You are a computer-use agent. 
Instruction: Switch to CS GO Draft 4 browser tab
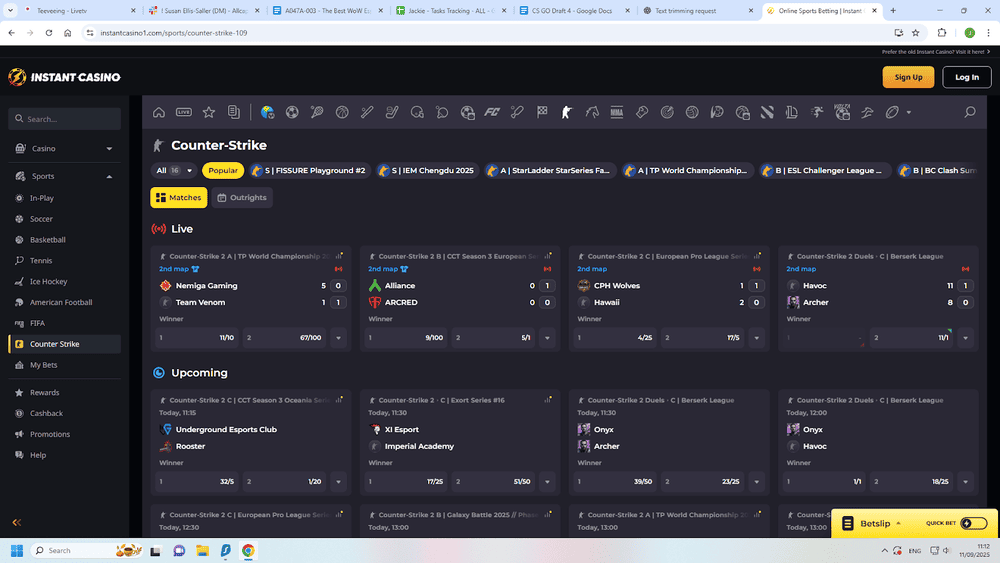click(574, 11)
